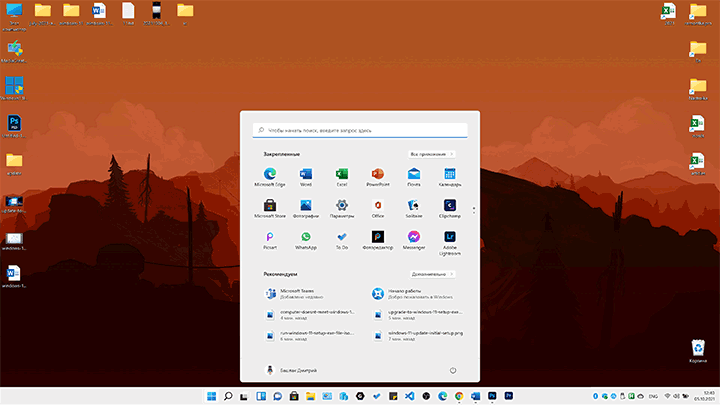Switch to Photoshop on the taskbar

click(x=492, y=396)
